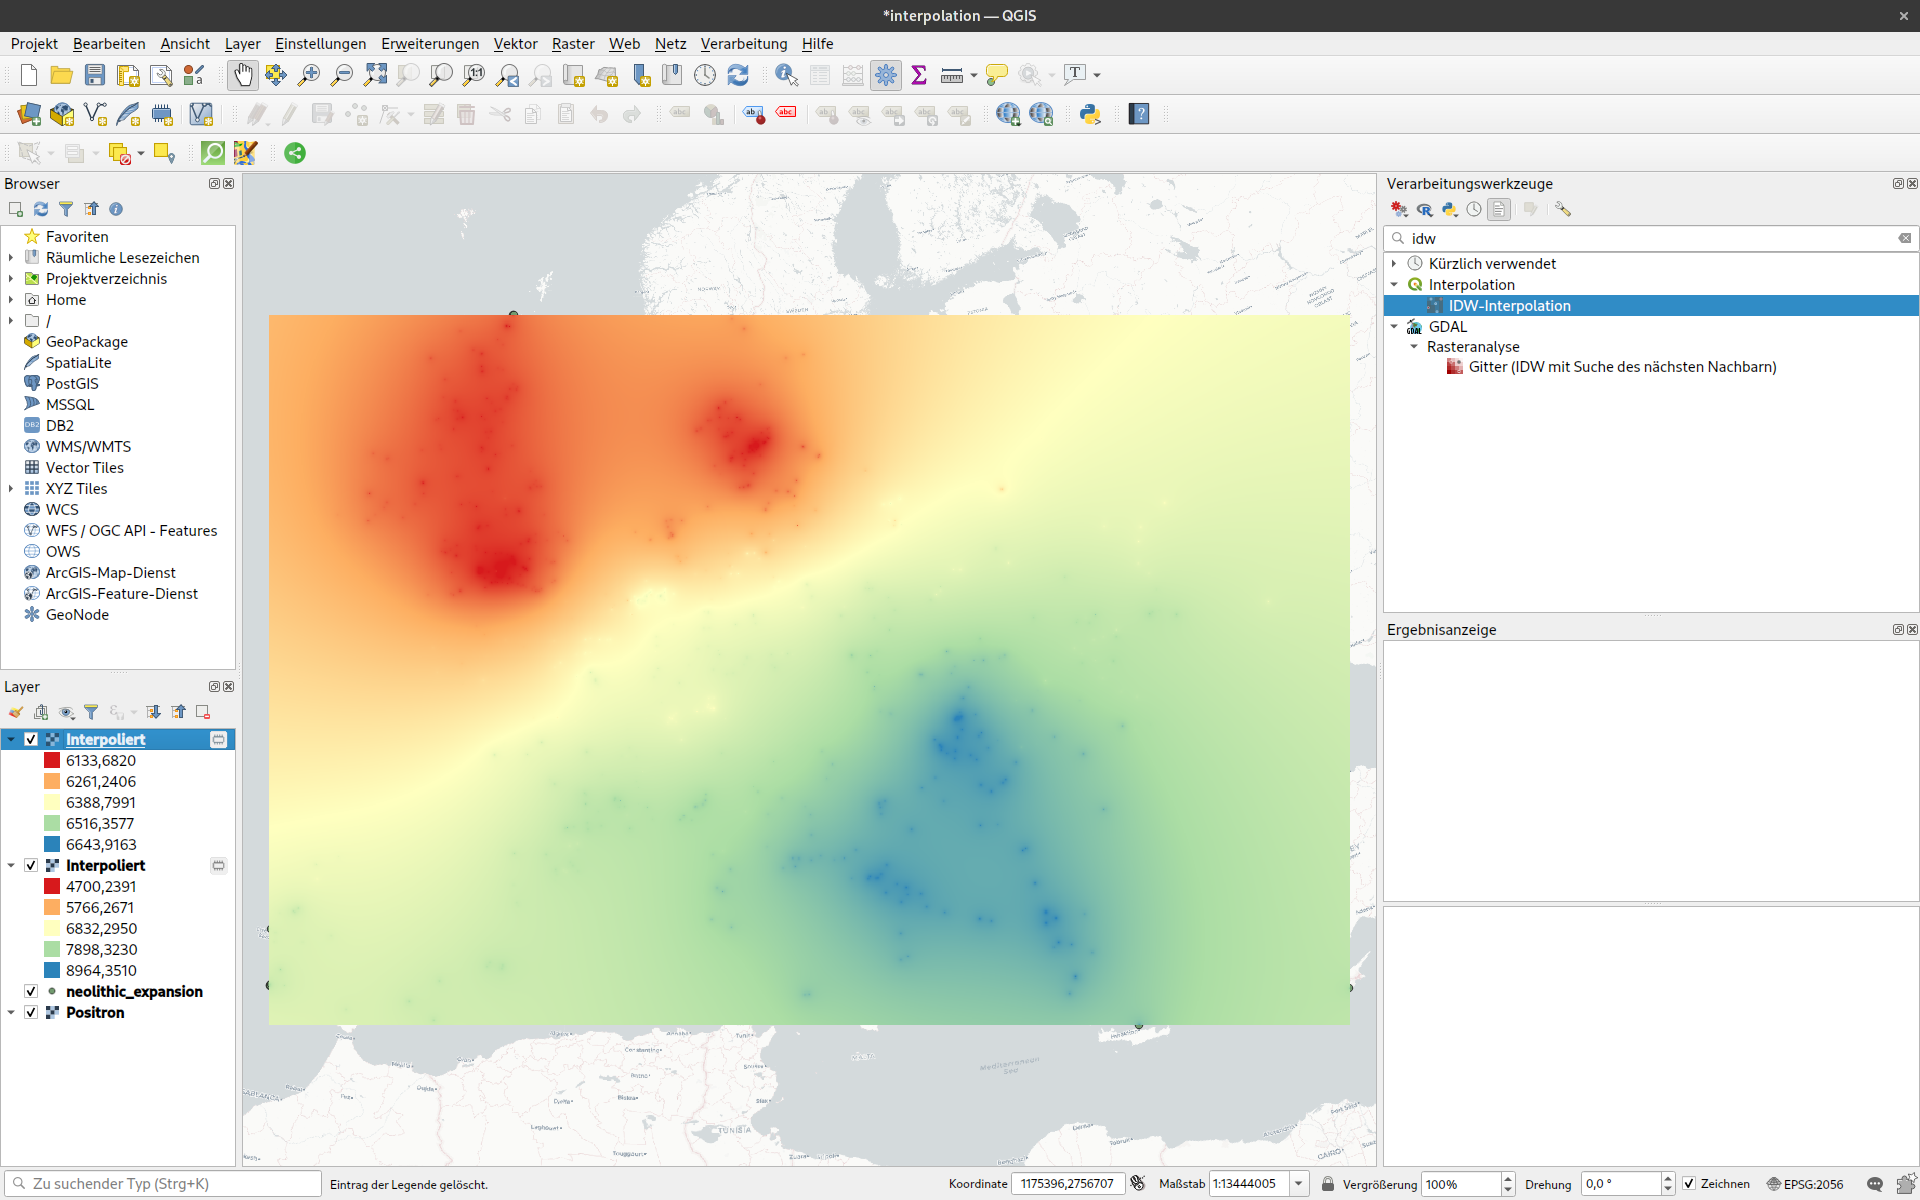Click the Refresh map canvas icon
Image resolution: width=1920 pixels, height=1200 pixels.
(x=738, y=75)
